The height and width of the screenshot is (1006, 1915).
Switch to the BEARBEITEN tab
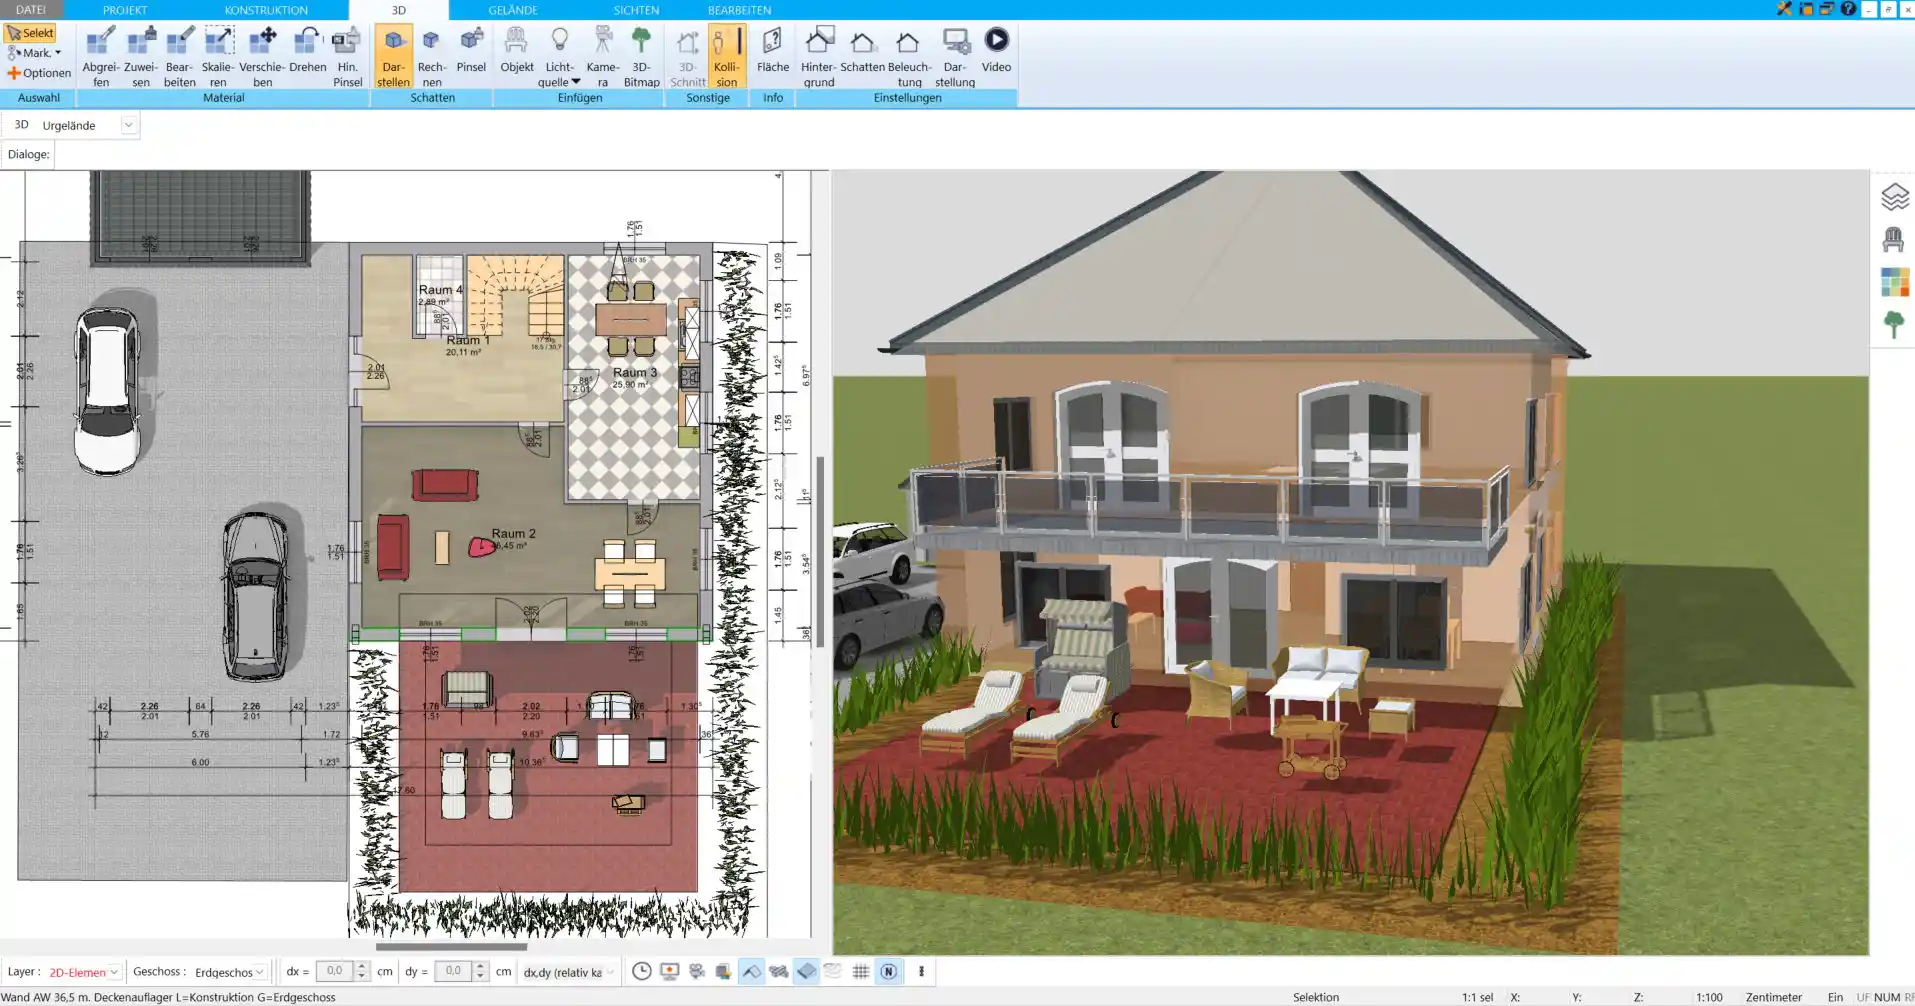click(739, 10)
